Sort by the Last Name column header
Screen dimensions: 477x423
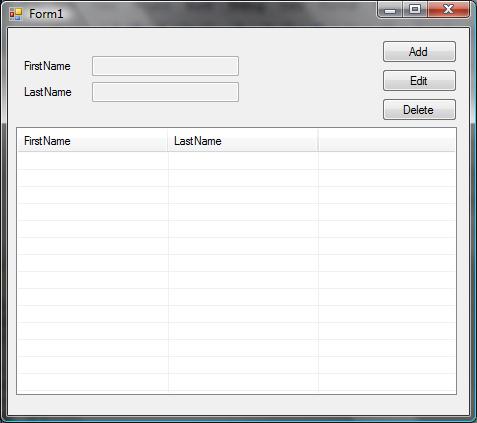243,141
